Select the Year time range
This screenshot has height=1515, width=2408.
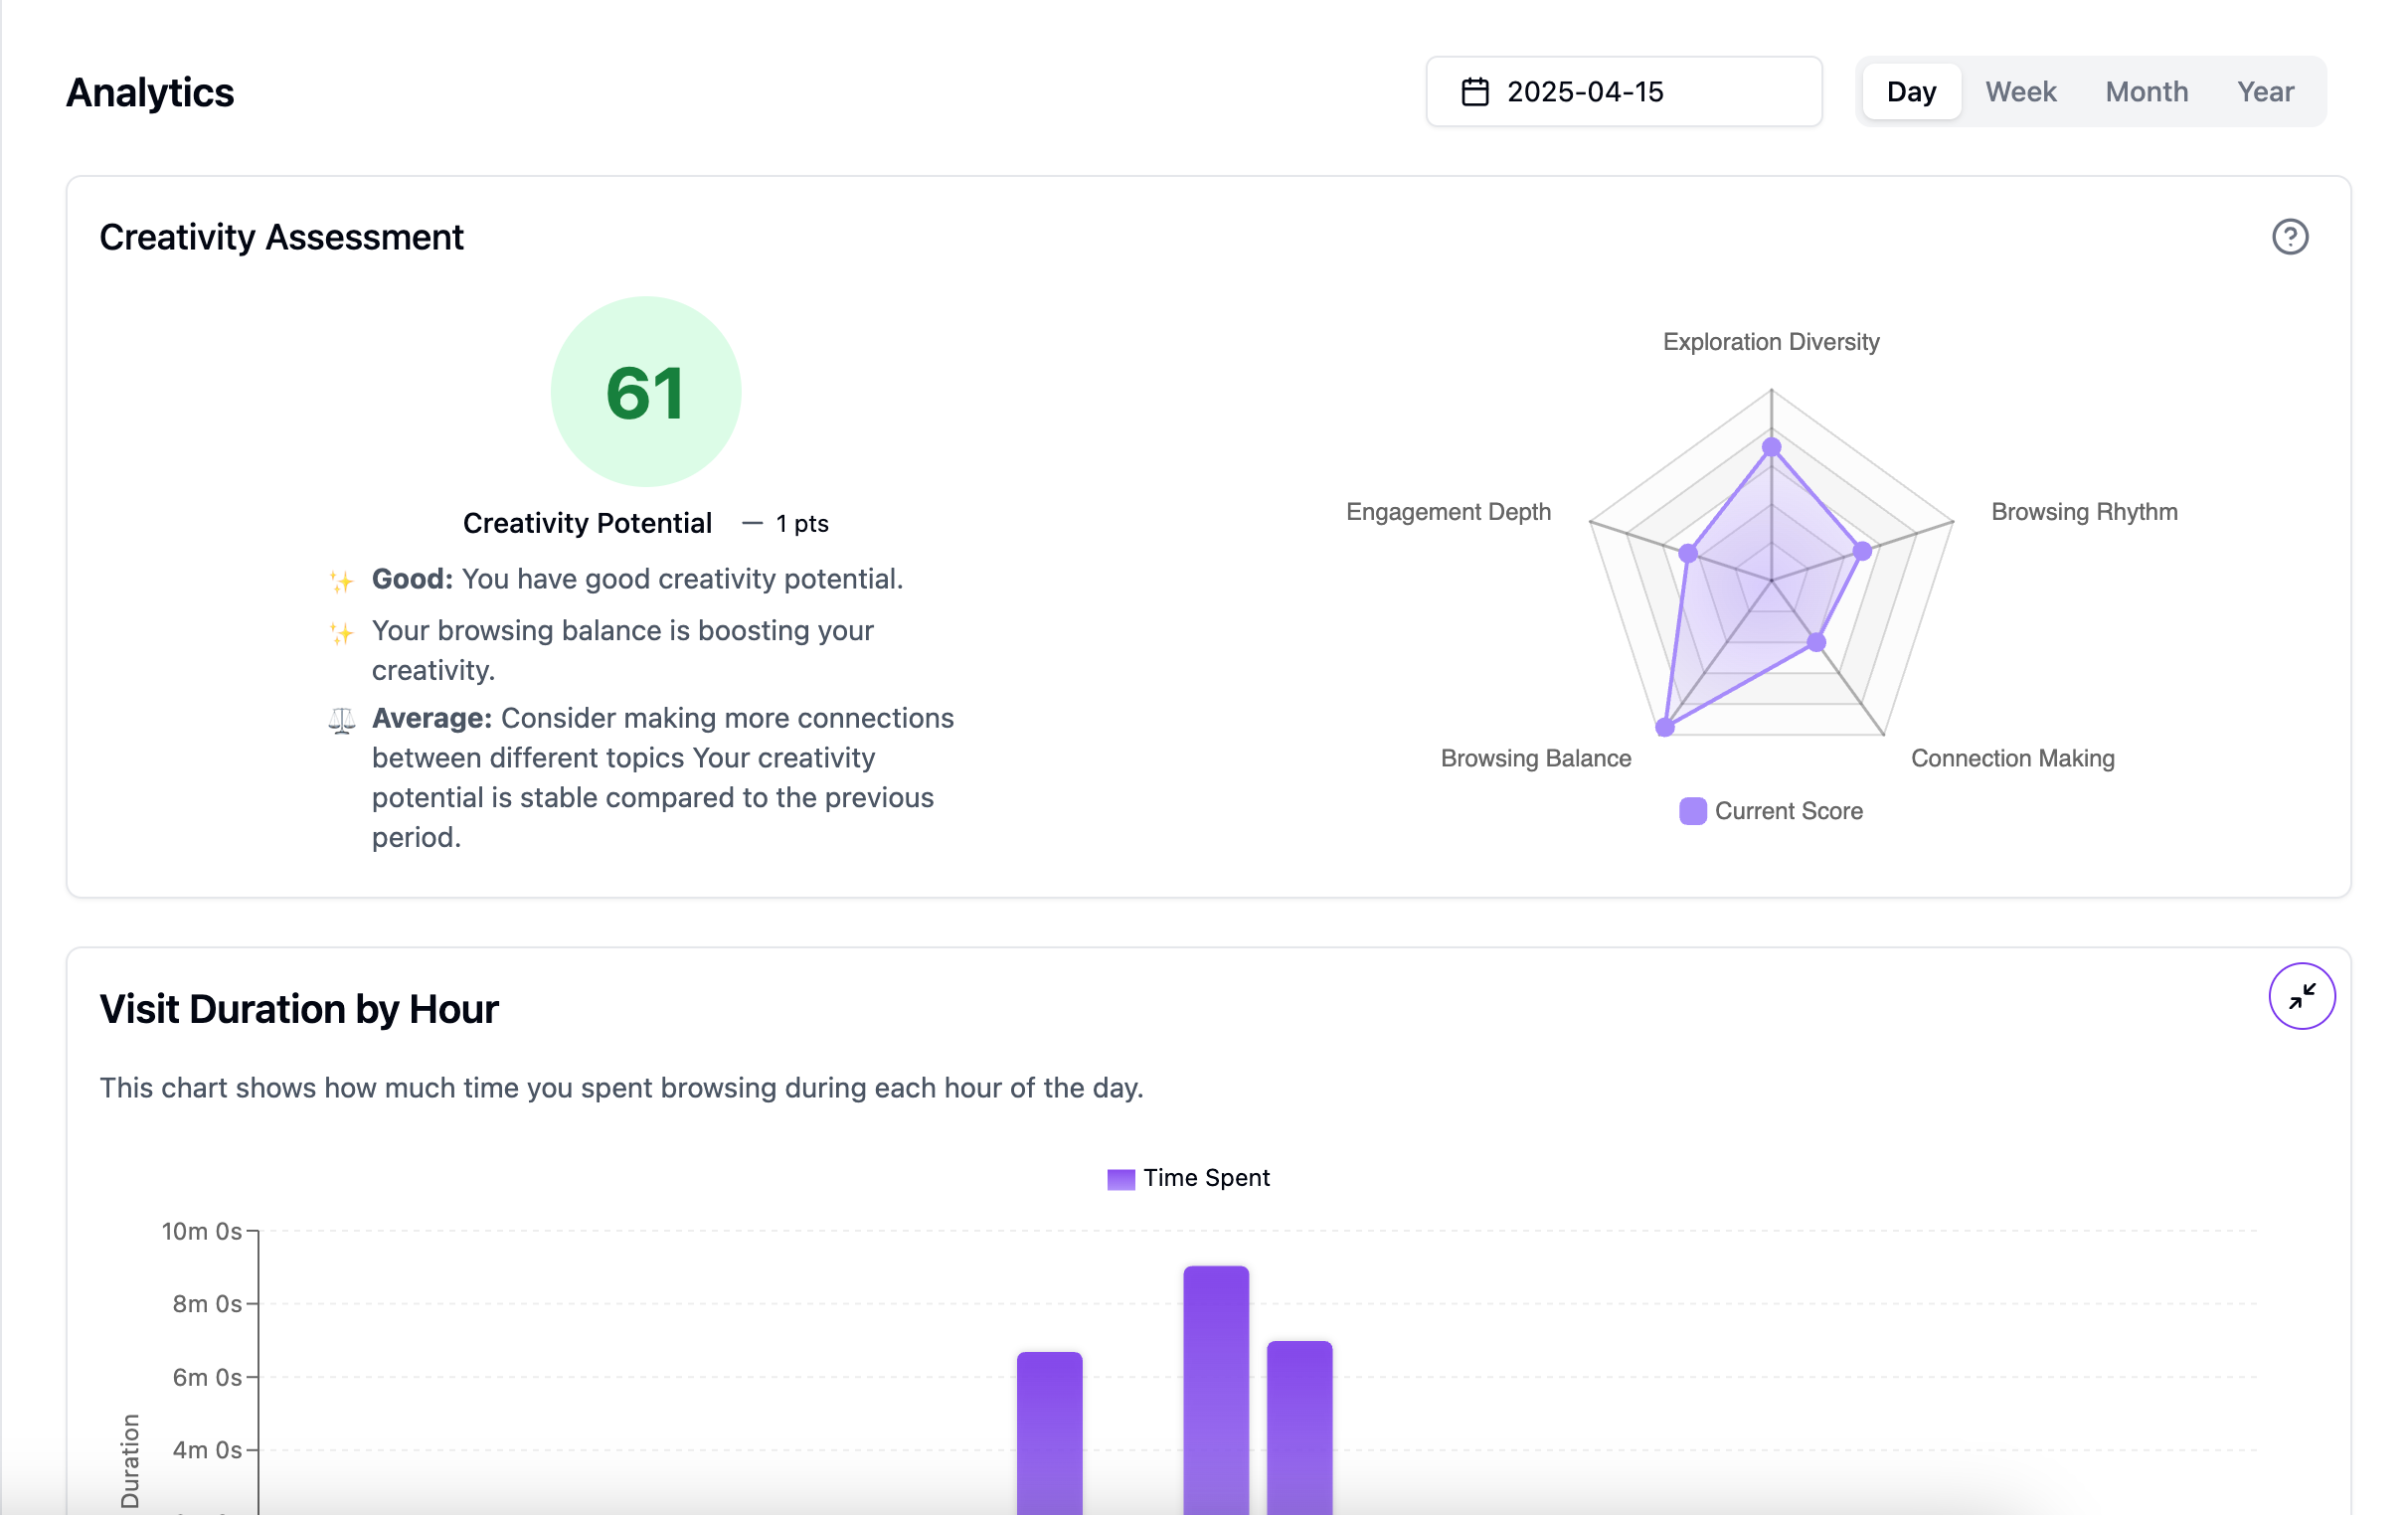click(2265, 92)
